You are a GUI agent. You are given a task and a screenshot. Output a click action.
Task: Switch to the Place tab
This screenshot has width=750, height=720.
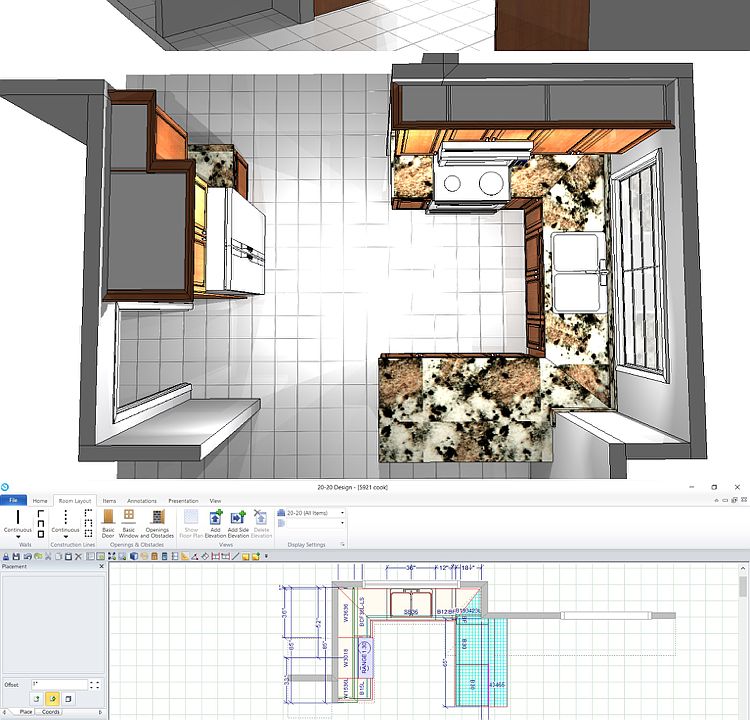26,712
